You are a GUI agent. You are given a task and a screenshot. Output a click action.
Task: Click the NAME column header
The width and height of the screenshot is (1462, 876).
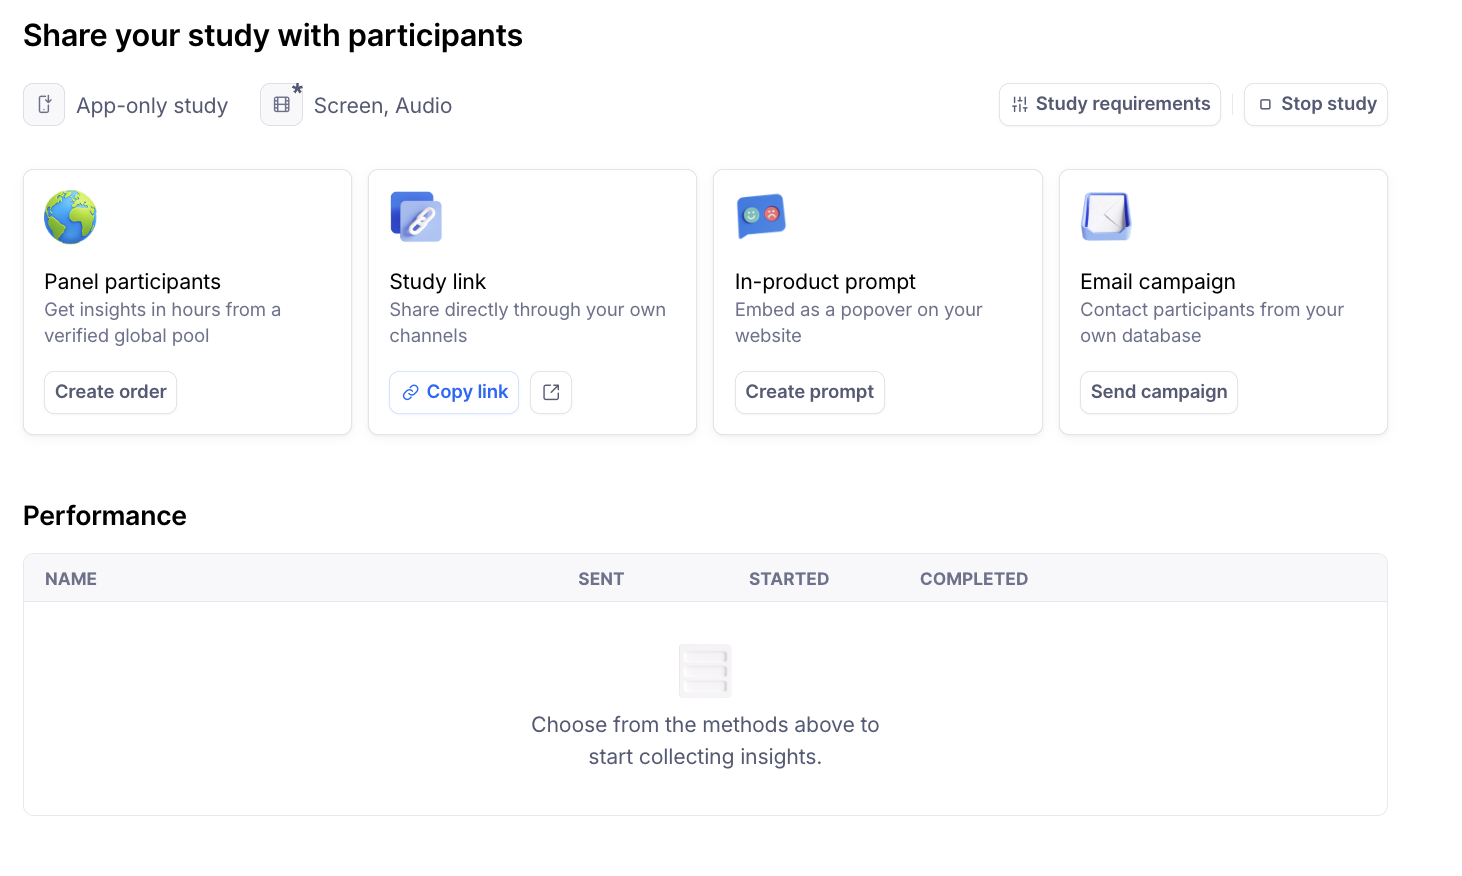click(71, 579)
